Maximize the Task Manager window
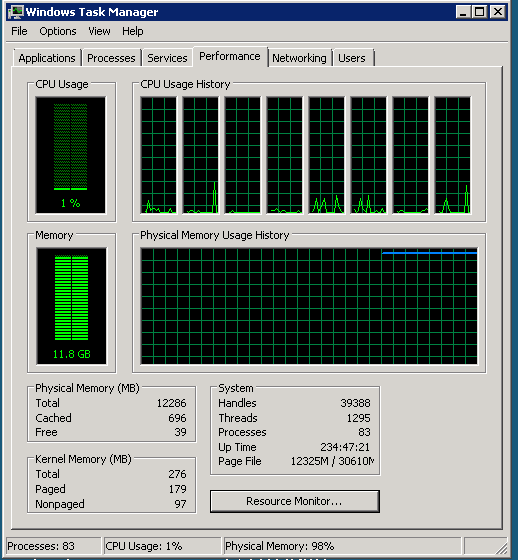This screenshot has height=560, width=518. tap(479, 12)
